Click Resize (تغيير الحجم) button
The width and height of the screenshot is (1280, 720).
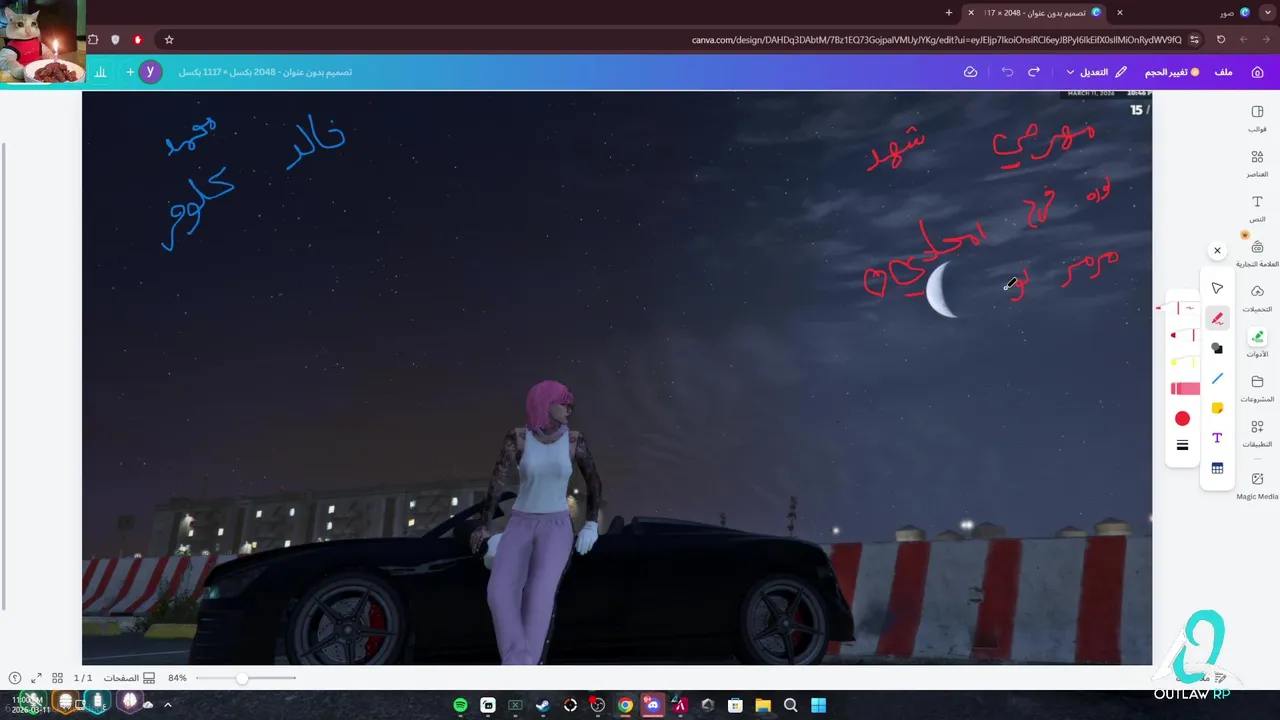(x=1172, y=72)
